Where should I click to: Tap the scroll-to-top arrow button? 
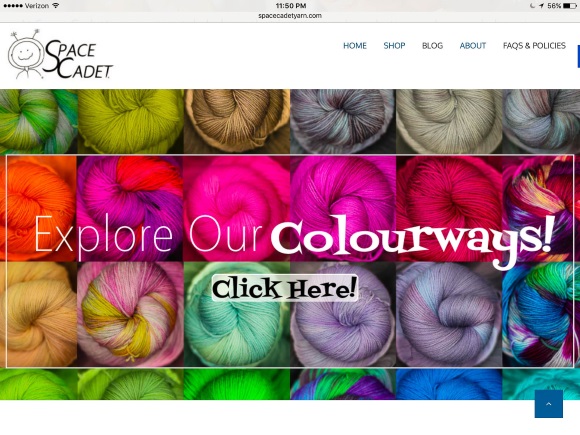tap(549, 404)
